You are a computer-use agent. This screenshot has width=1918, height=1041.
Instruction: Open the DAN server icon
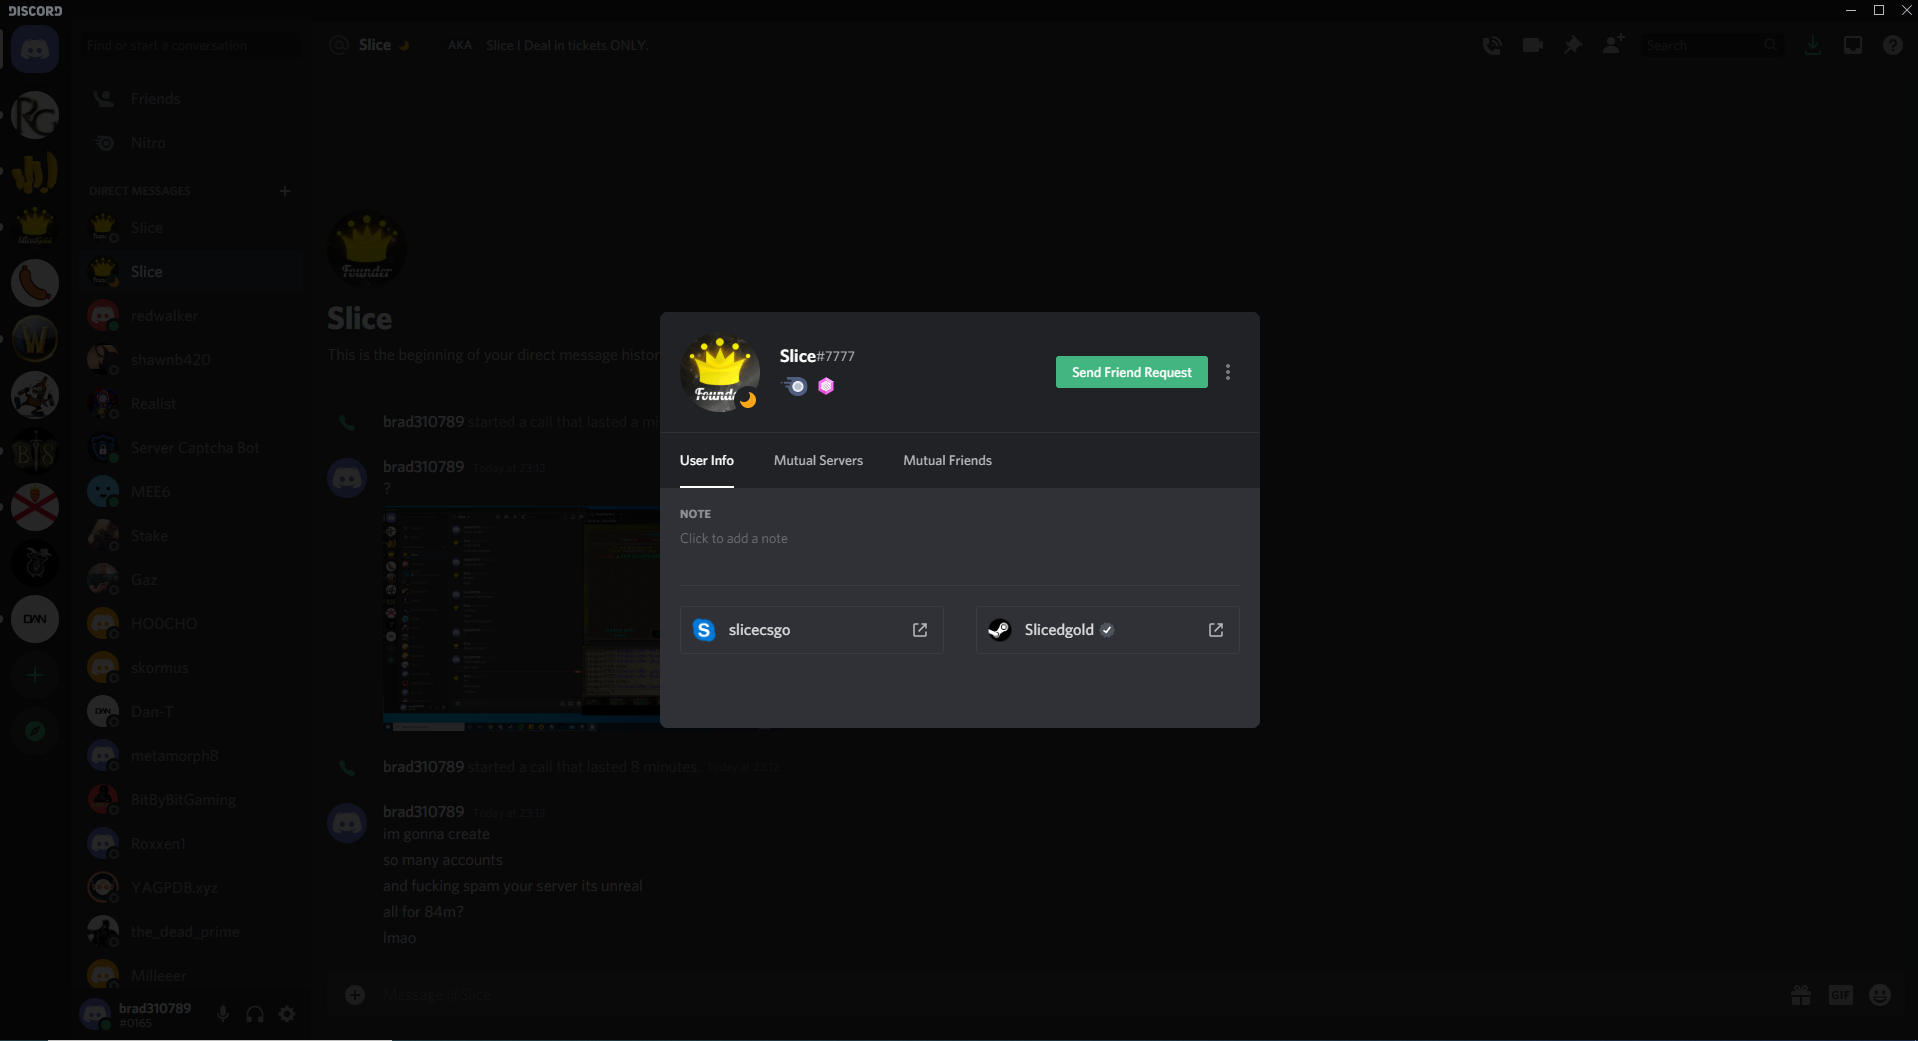35,619
